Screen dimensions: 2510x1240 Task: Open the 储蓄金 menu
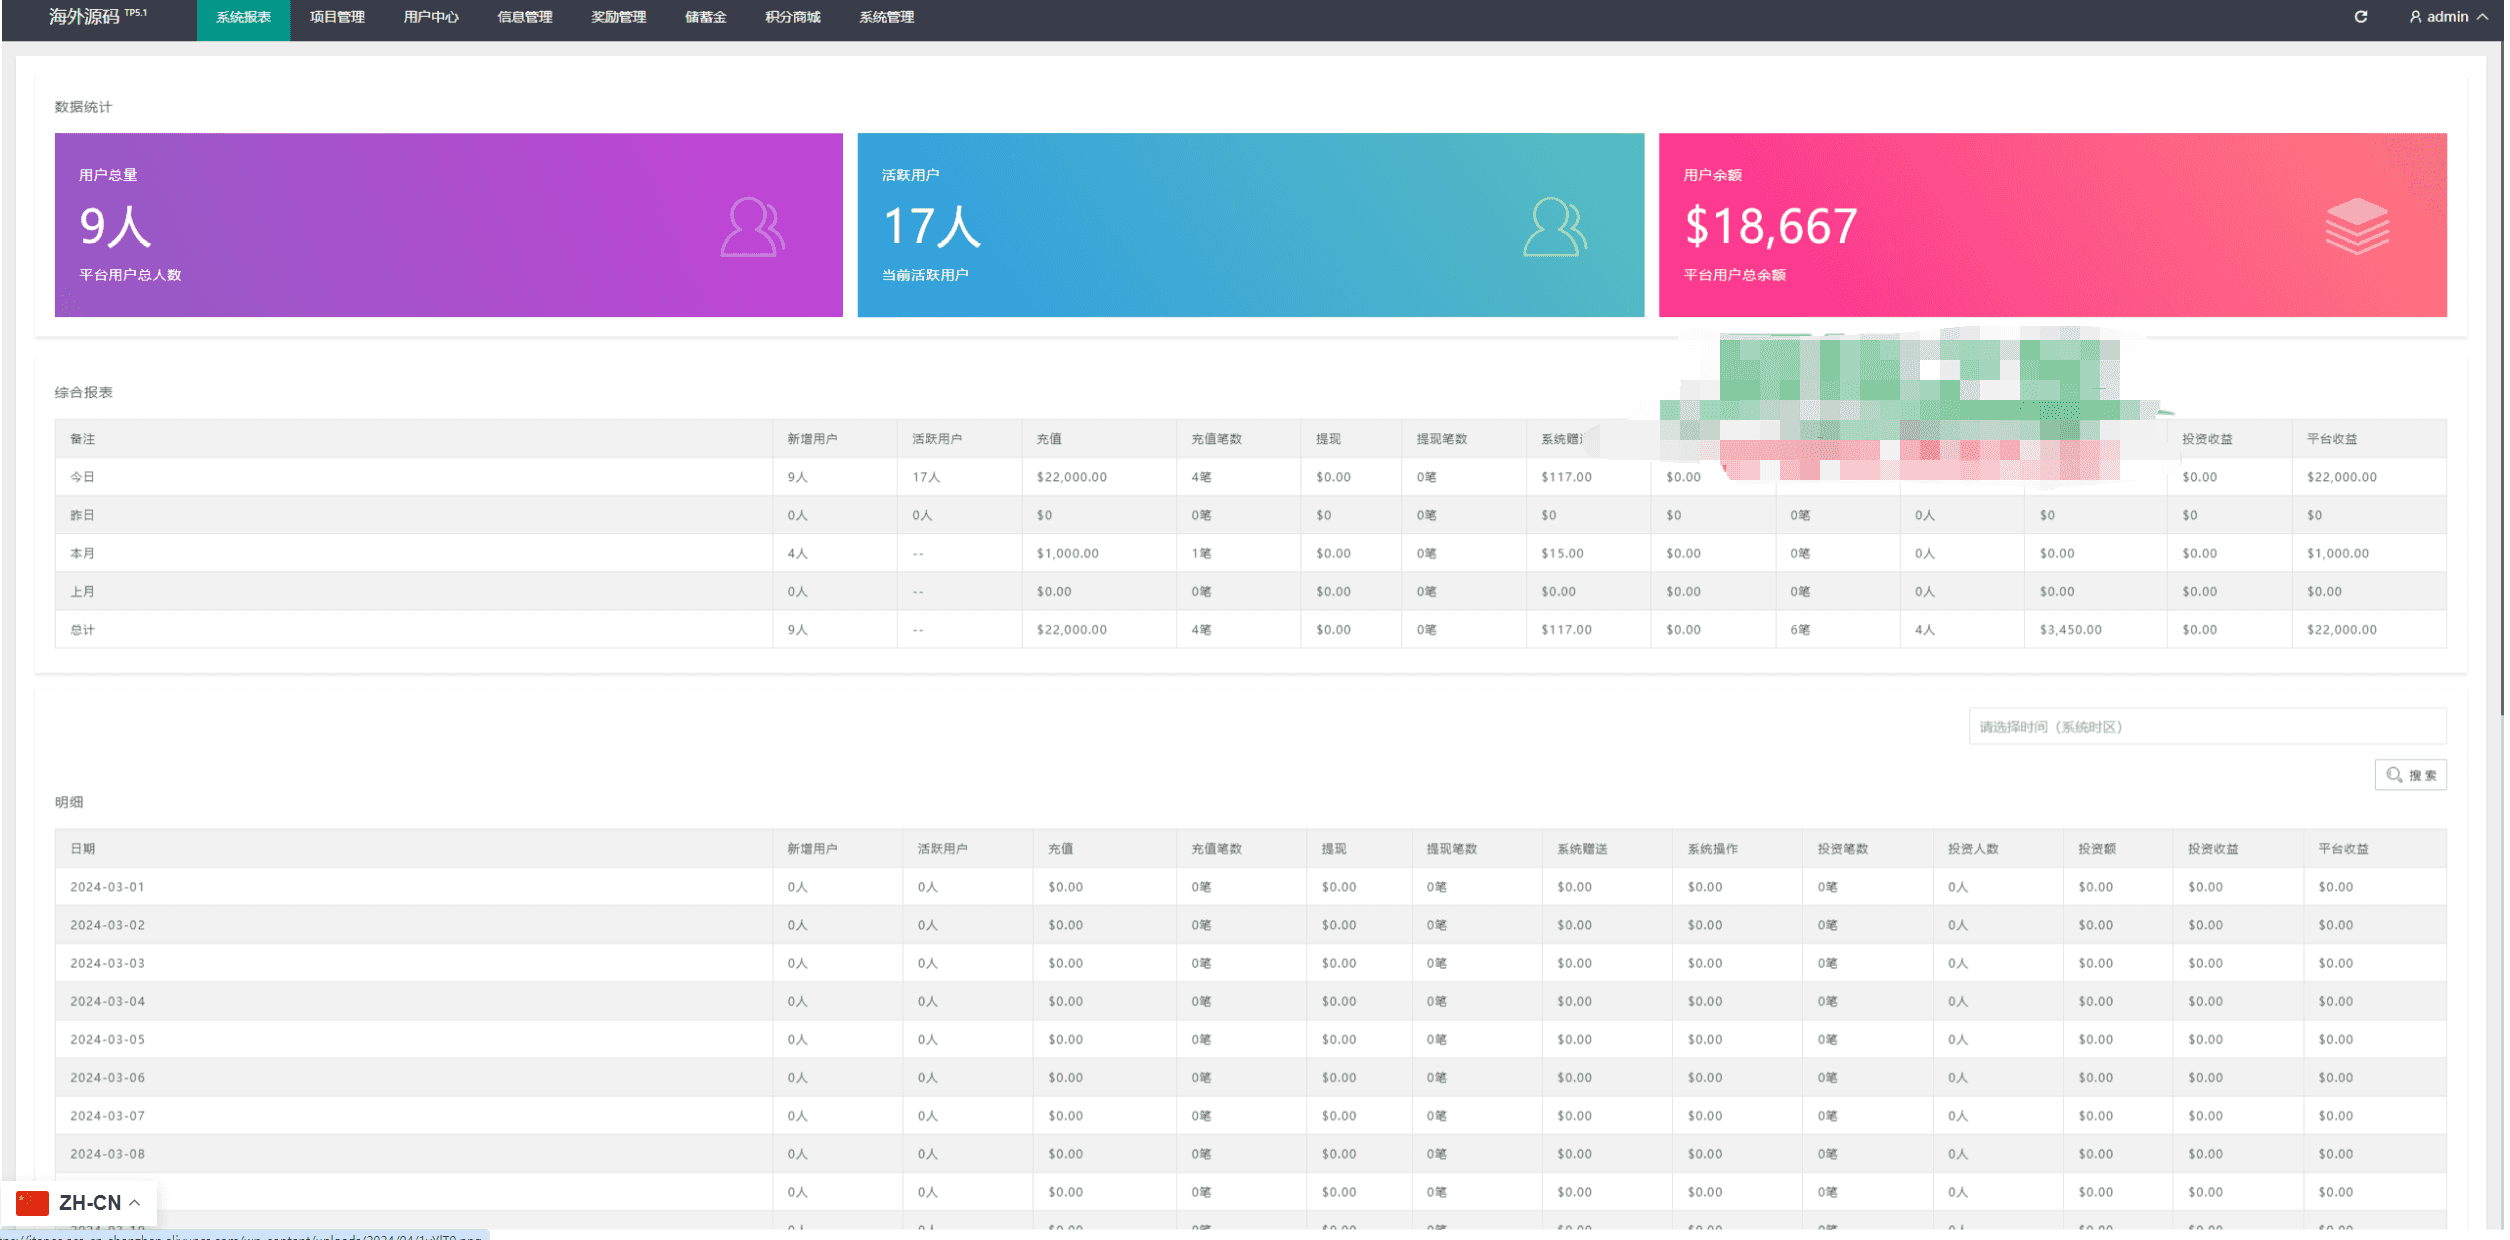pyautogui.click(x=705, y=17)
